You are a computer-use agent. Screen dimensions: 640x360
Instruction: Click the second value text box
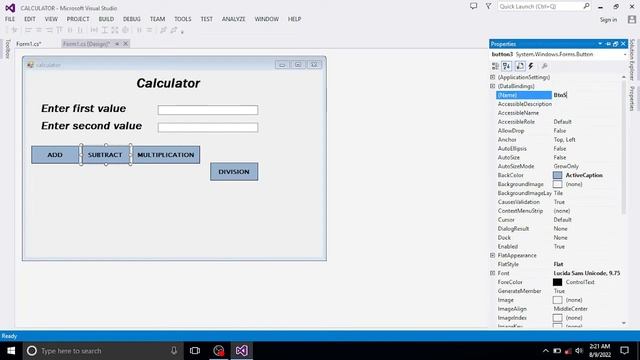(x=208, y=127)
